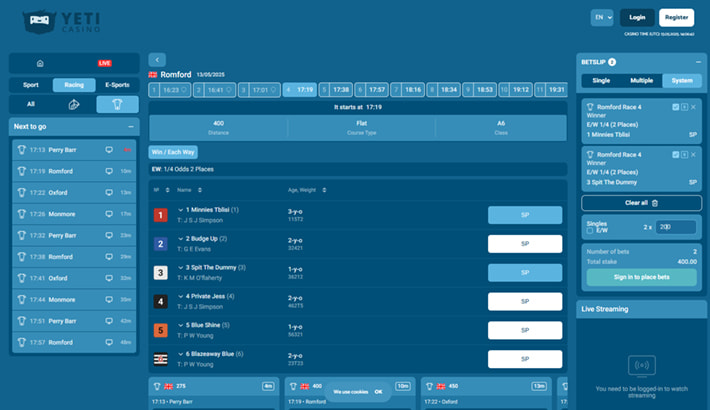Toggle checkbox on Spit The Dummy betslip entry
Screen dimensions: 710x410
pos(676,155)
